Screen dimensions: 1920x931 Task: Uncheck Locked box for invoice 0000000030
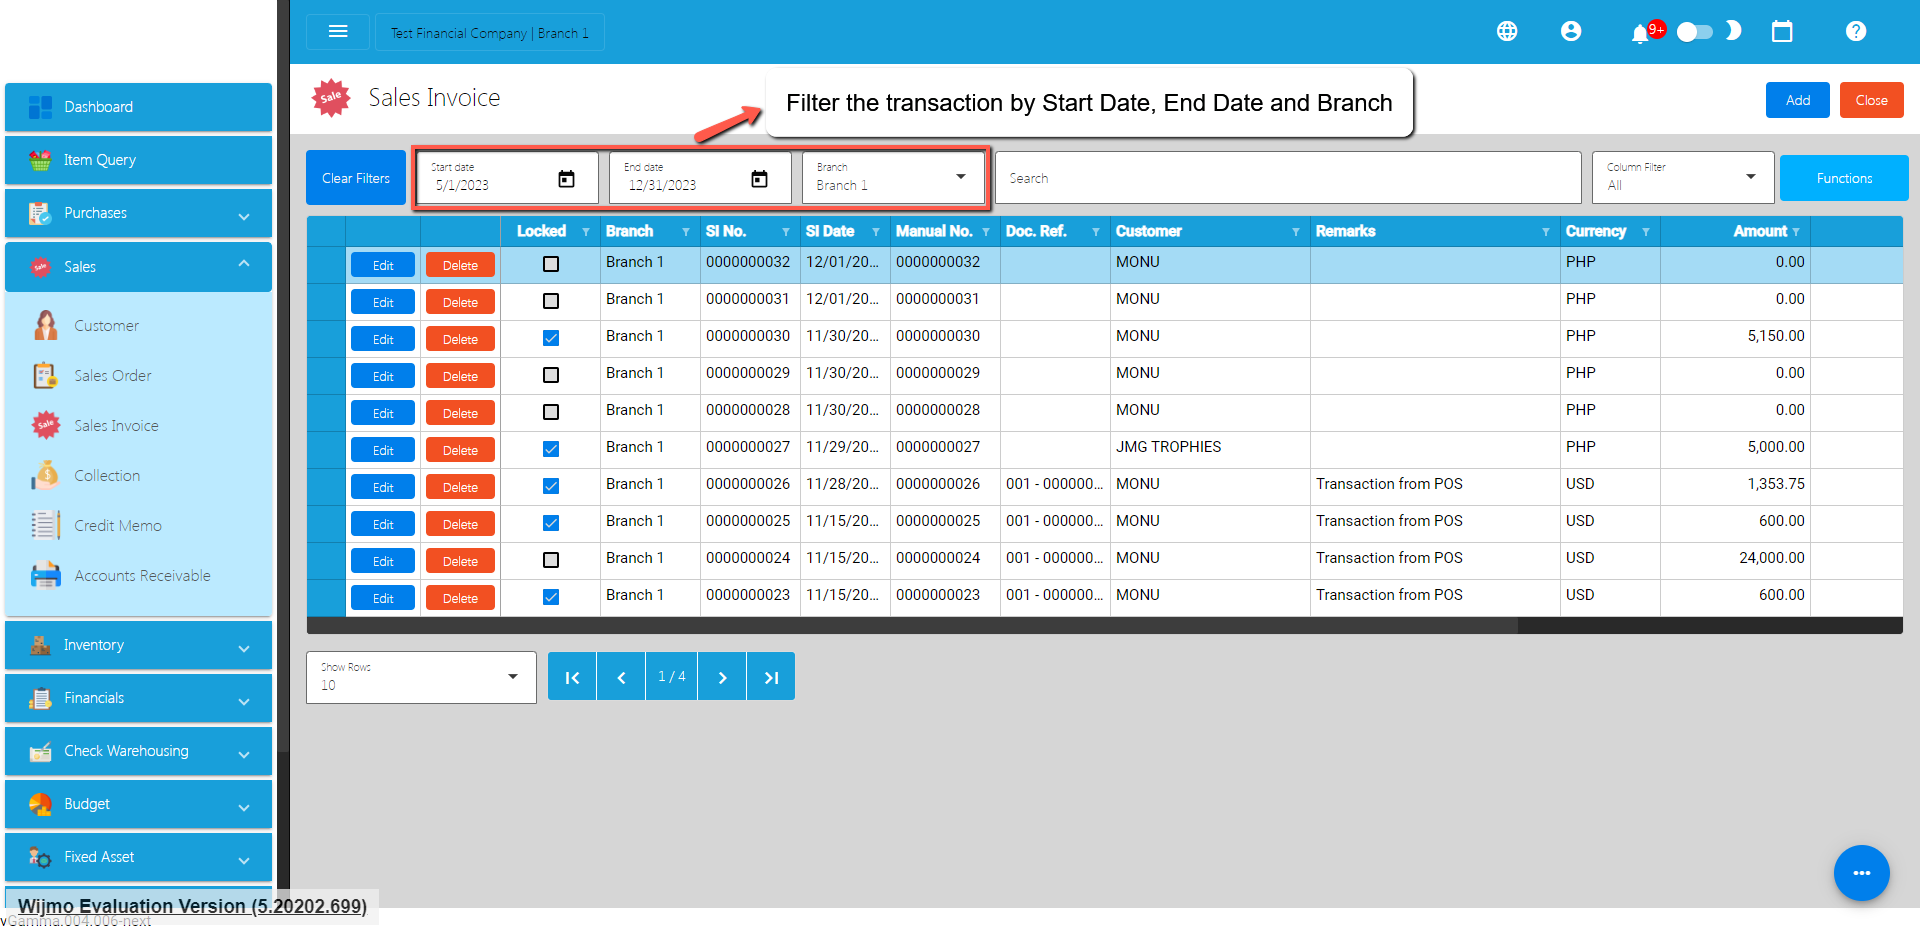[x=551, y=338]
